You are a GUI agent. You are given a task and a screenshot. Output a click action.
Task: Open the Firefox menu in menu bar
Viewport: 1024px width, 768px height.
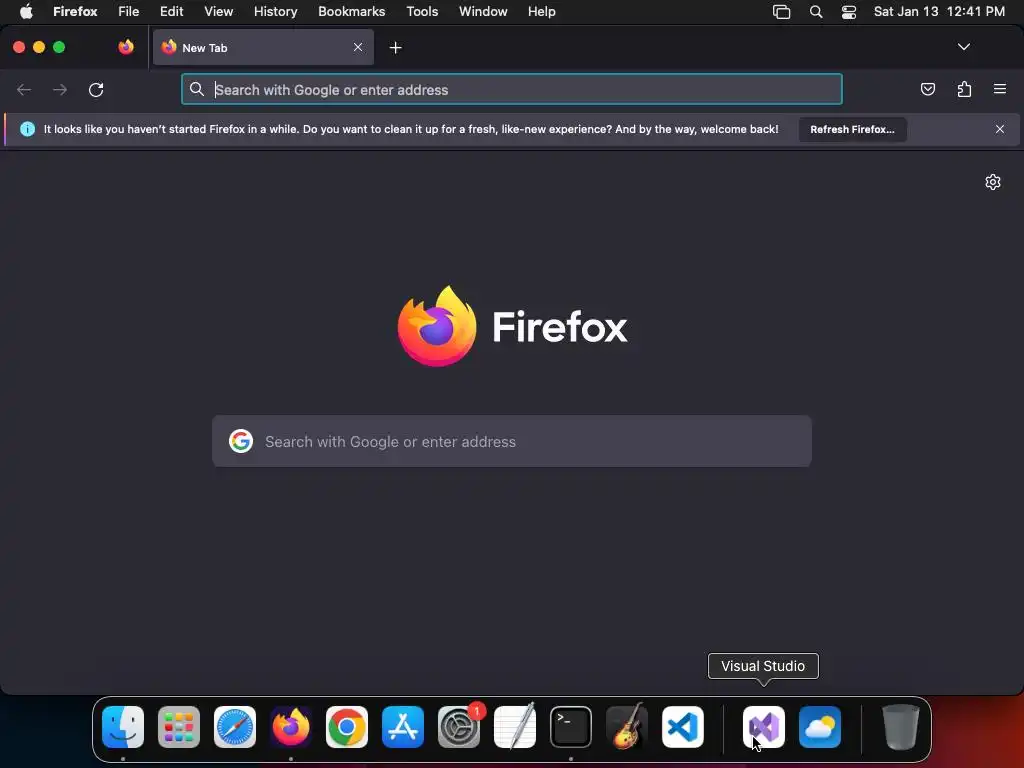[x=75, y=11]
